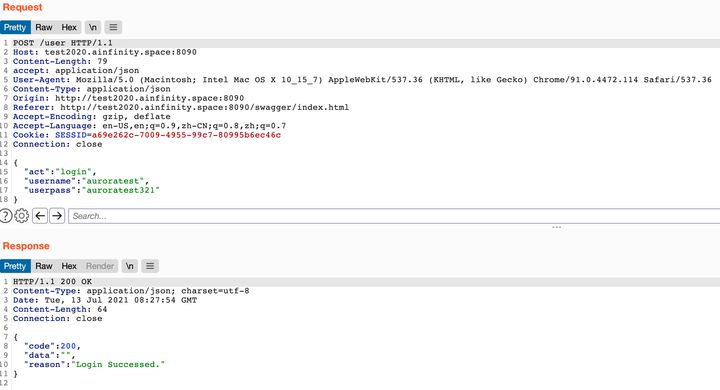Viewport: 720px width, 390px height.
Task: Go to previous search match arrow
Action: click(x=40, y=215)
